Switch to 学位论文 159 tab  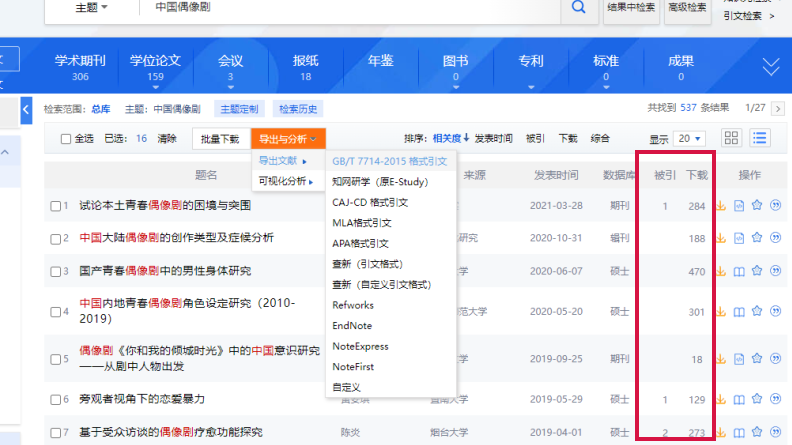tap(155, 67)
